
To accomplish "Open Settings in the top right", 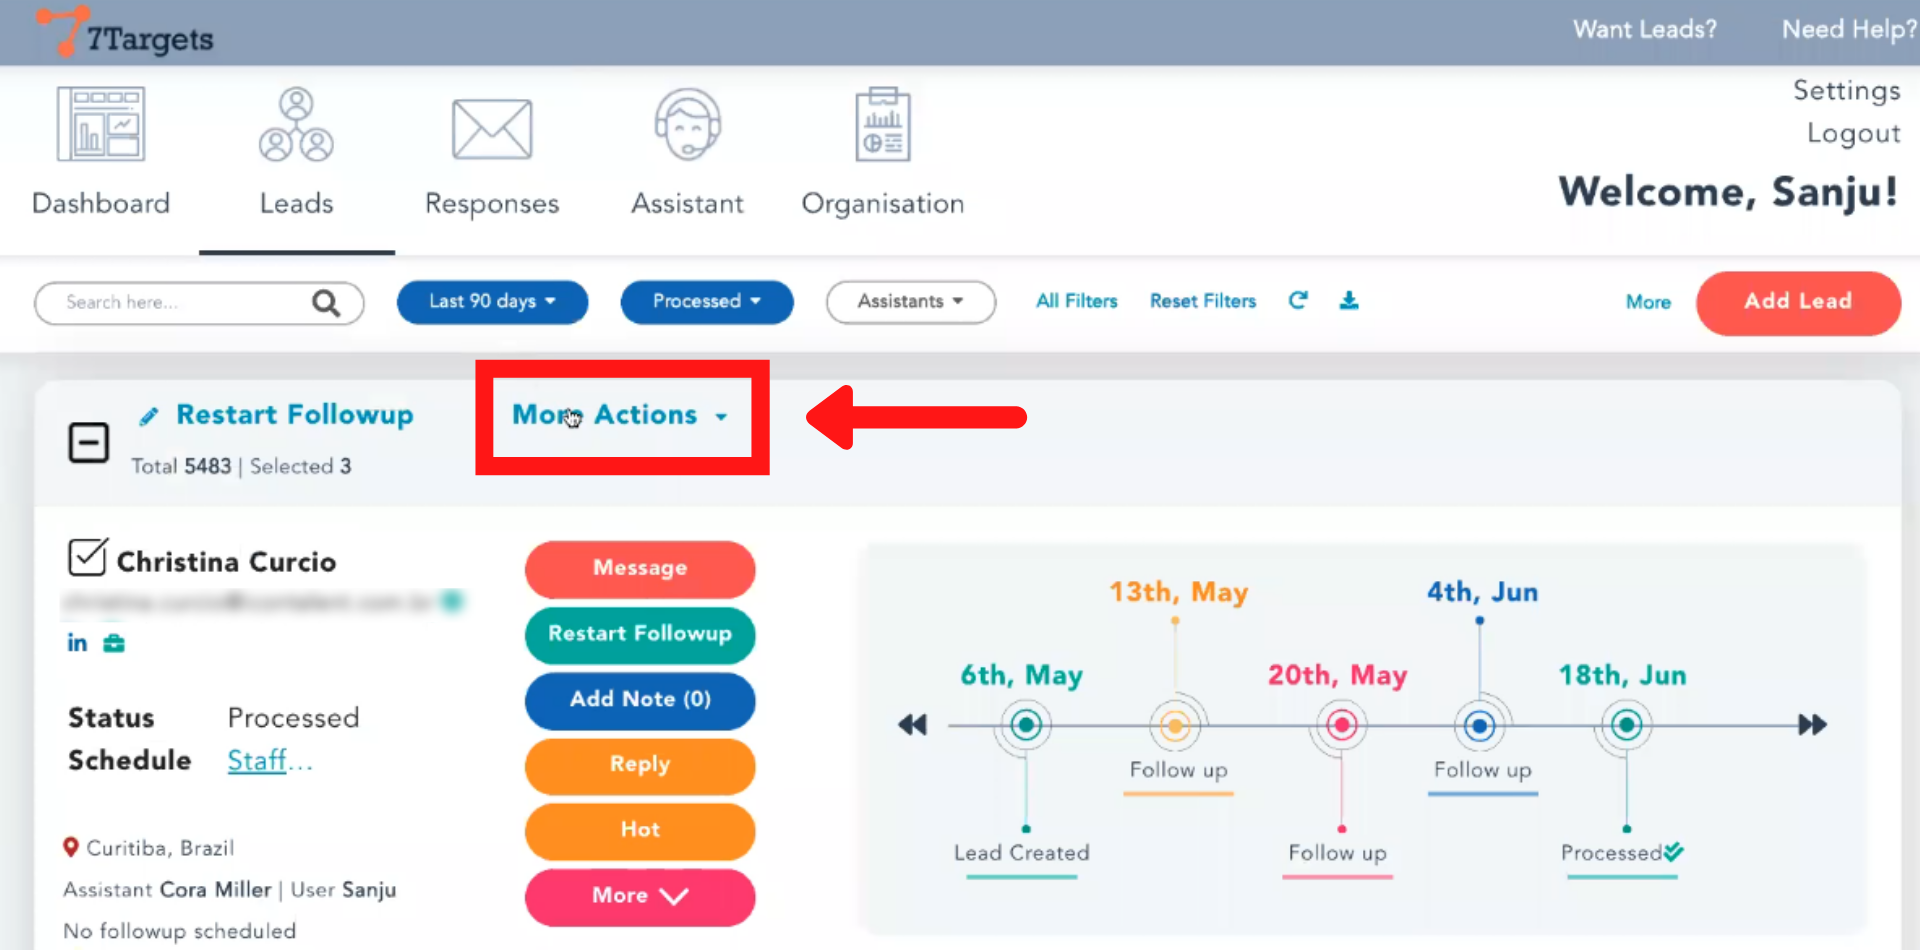I will coord(1846,91).
